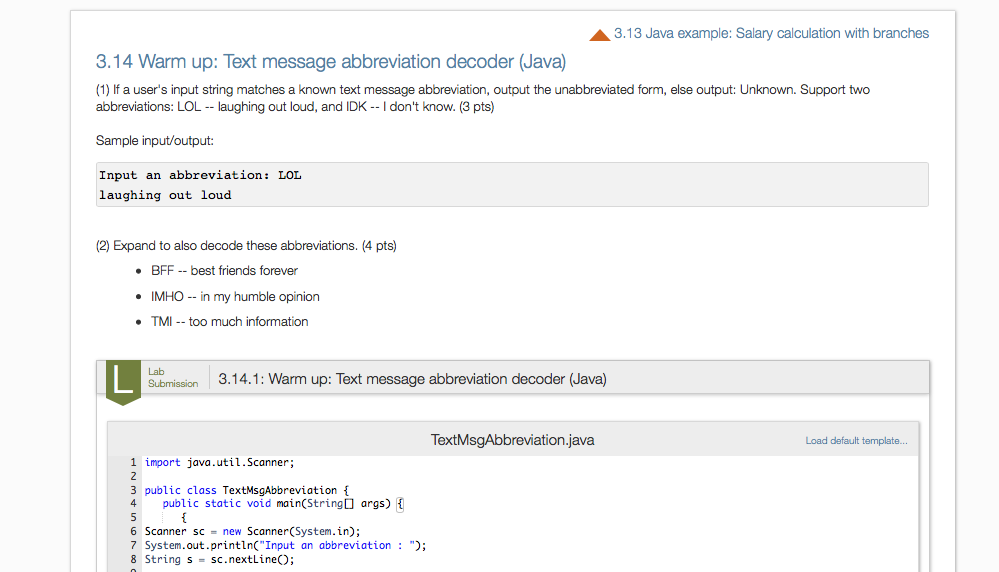Click the Scanner sc = new Scanner line
999x572 pixels.
tap(252, 531)
